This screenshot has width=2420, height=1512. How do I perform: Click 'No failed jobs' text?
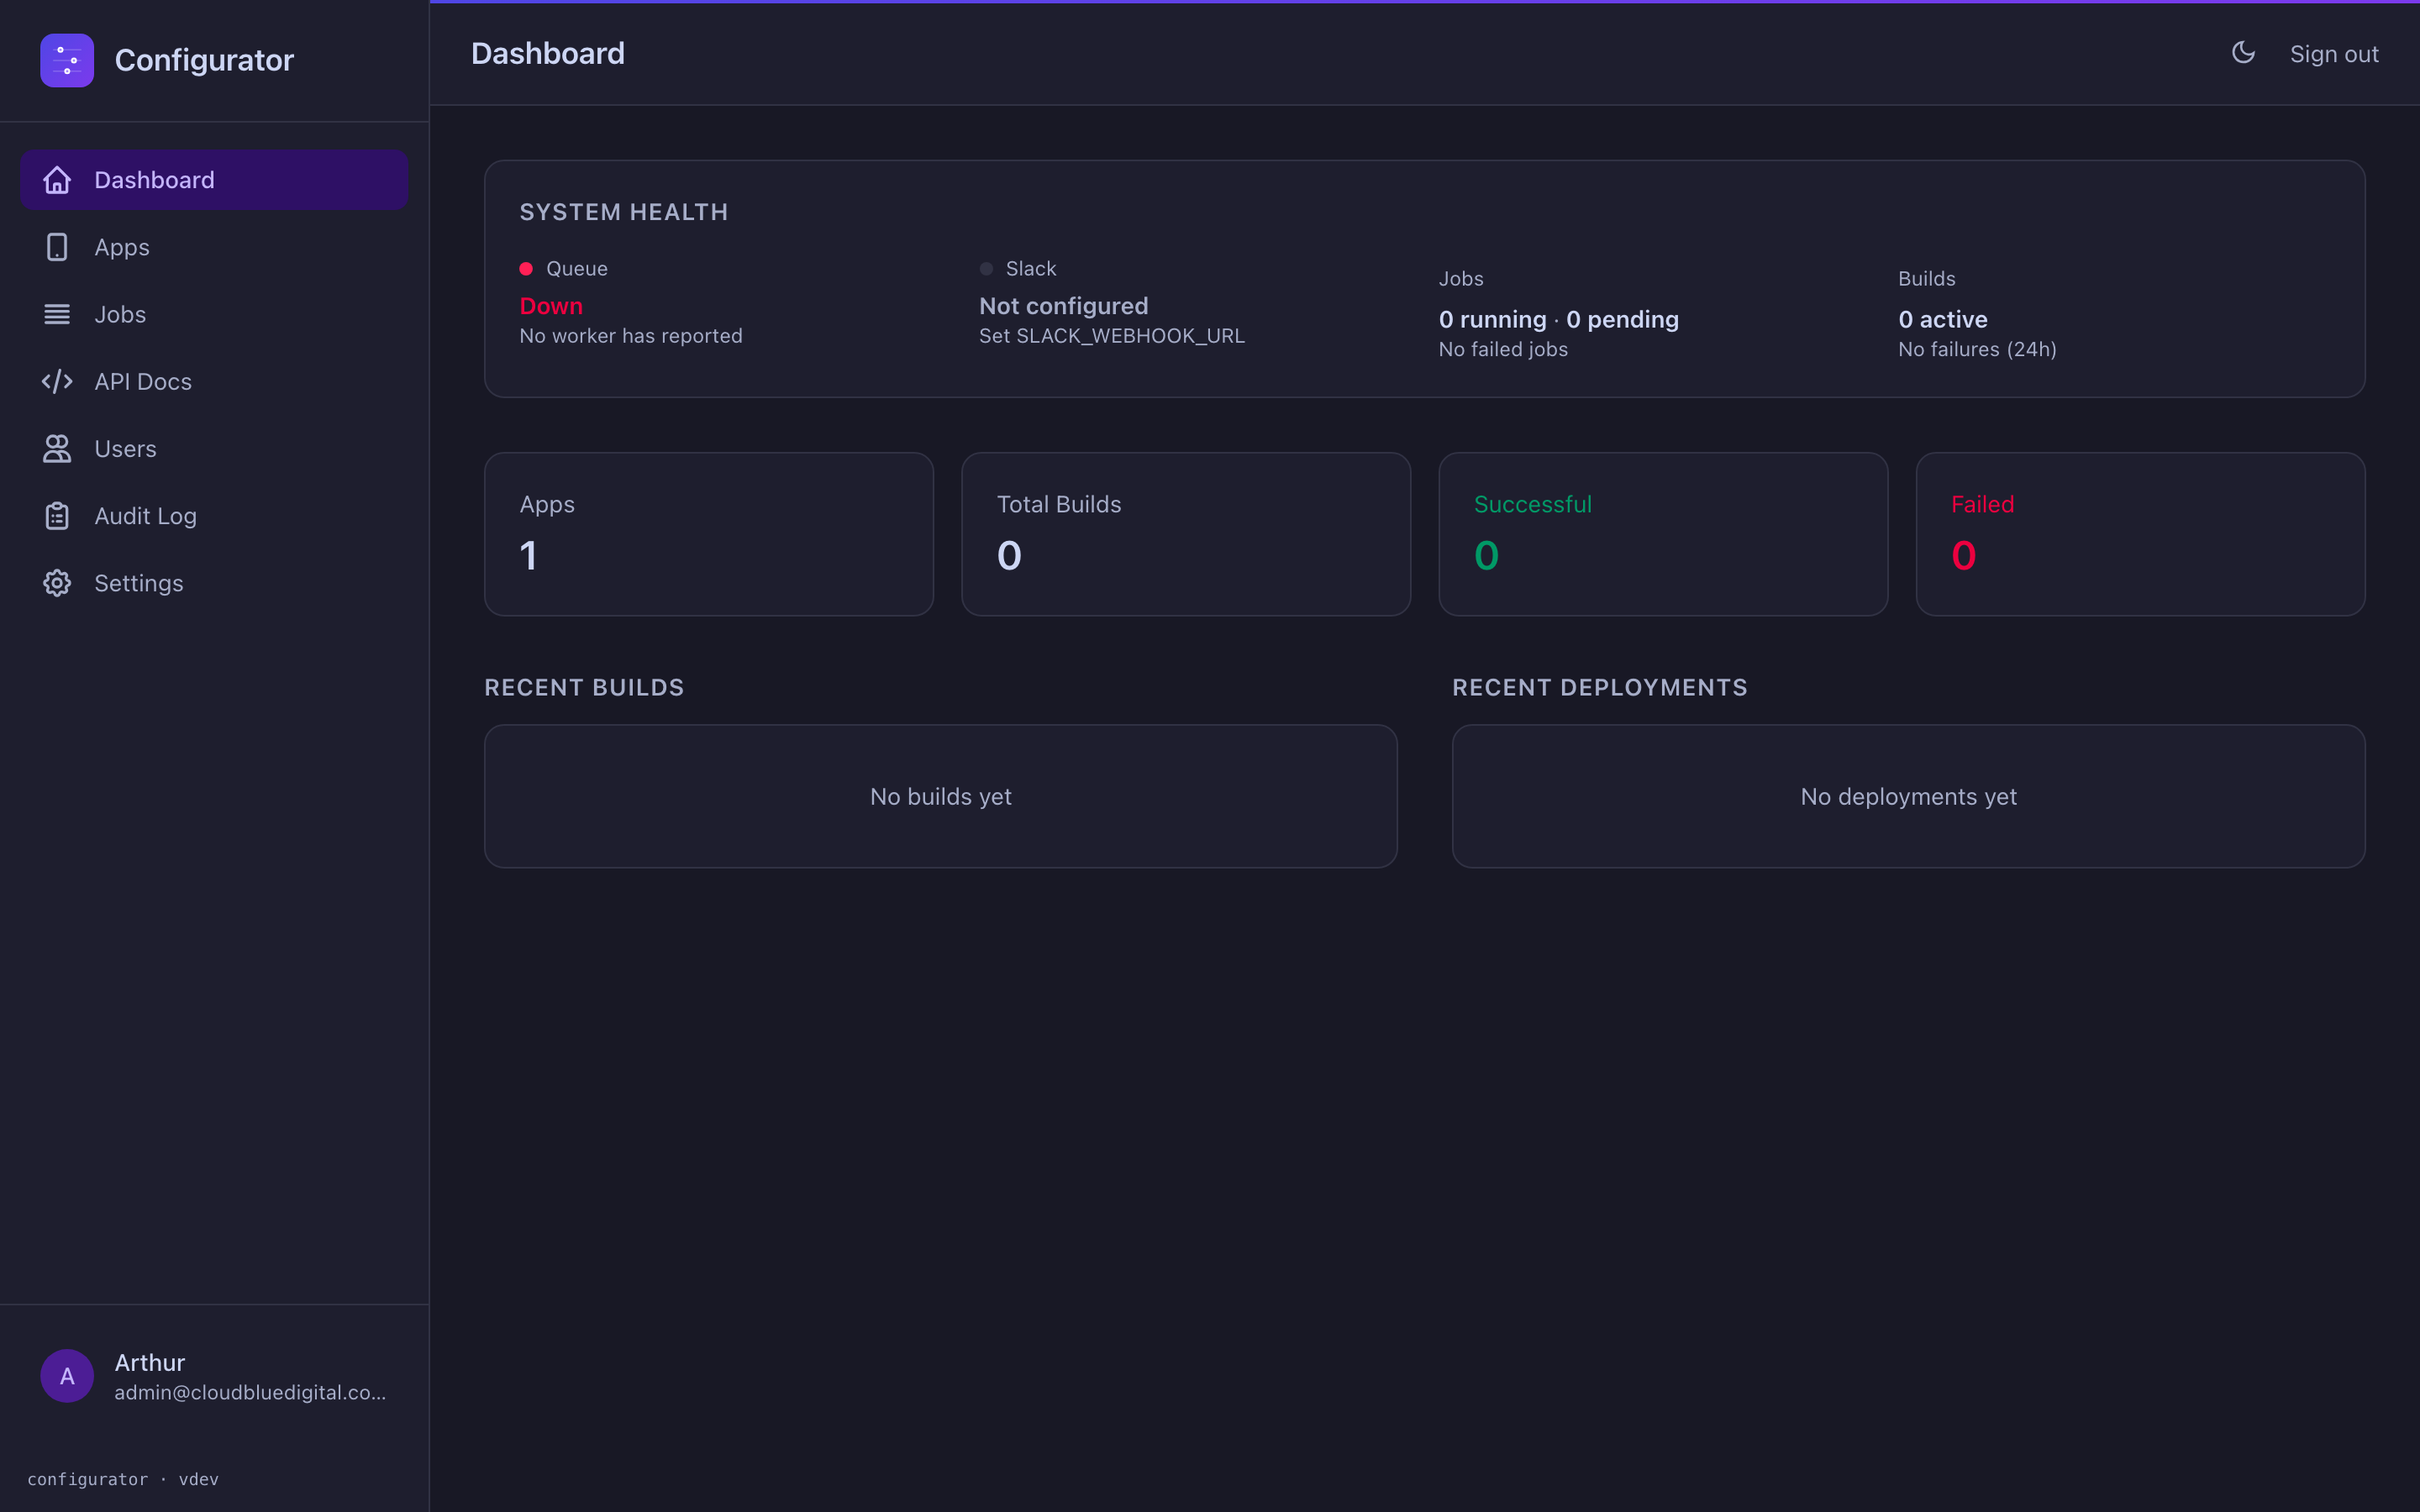[1503, 349]
